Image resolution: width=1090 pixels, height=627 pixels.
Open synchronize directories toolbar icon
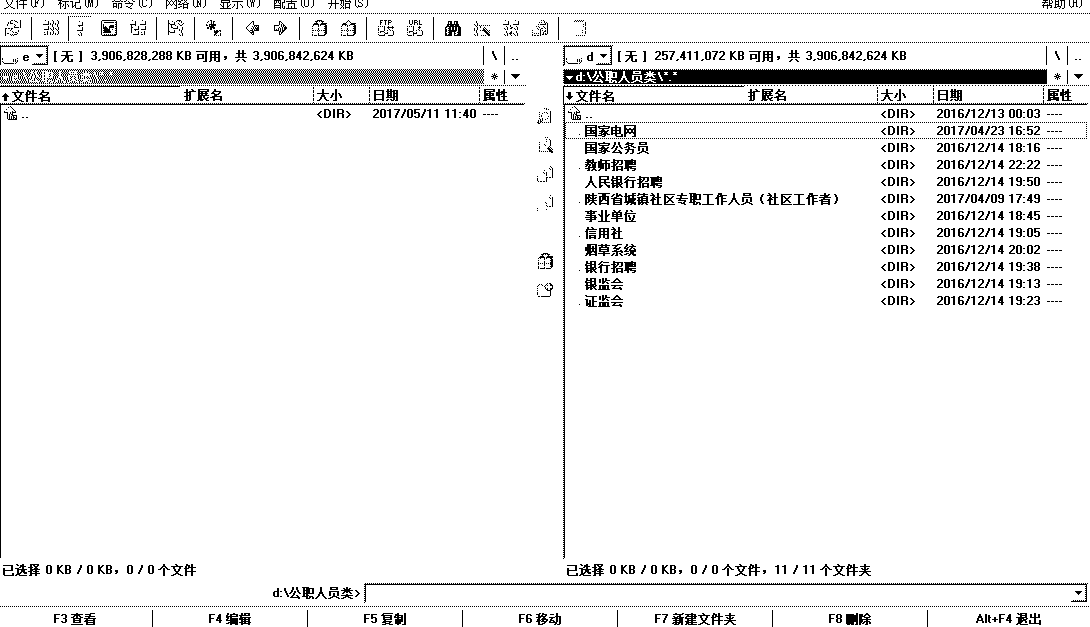511,28
